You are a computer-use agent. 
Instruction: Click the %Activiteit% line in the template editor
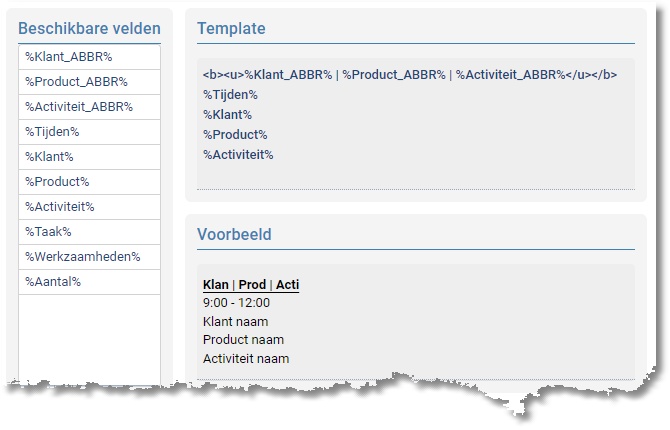(x=238, y=155)
